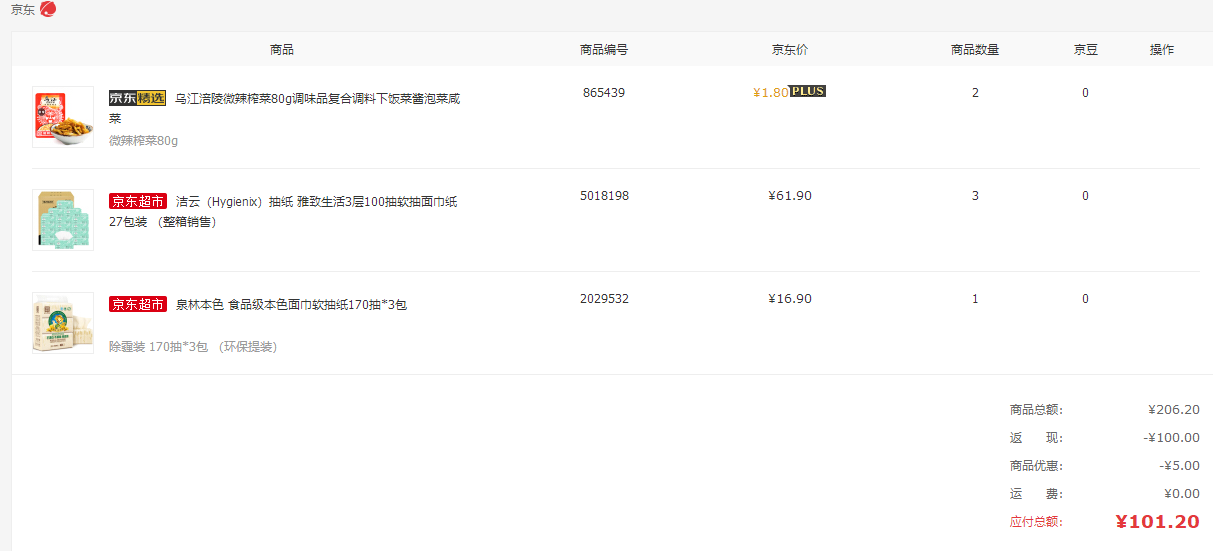This screenshot has width=1213, height=551.
Task: Click the 京豆 column header
Action: click(1085, 49)
